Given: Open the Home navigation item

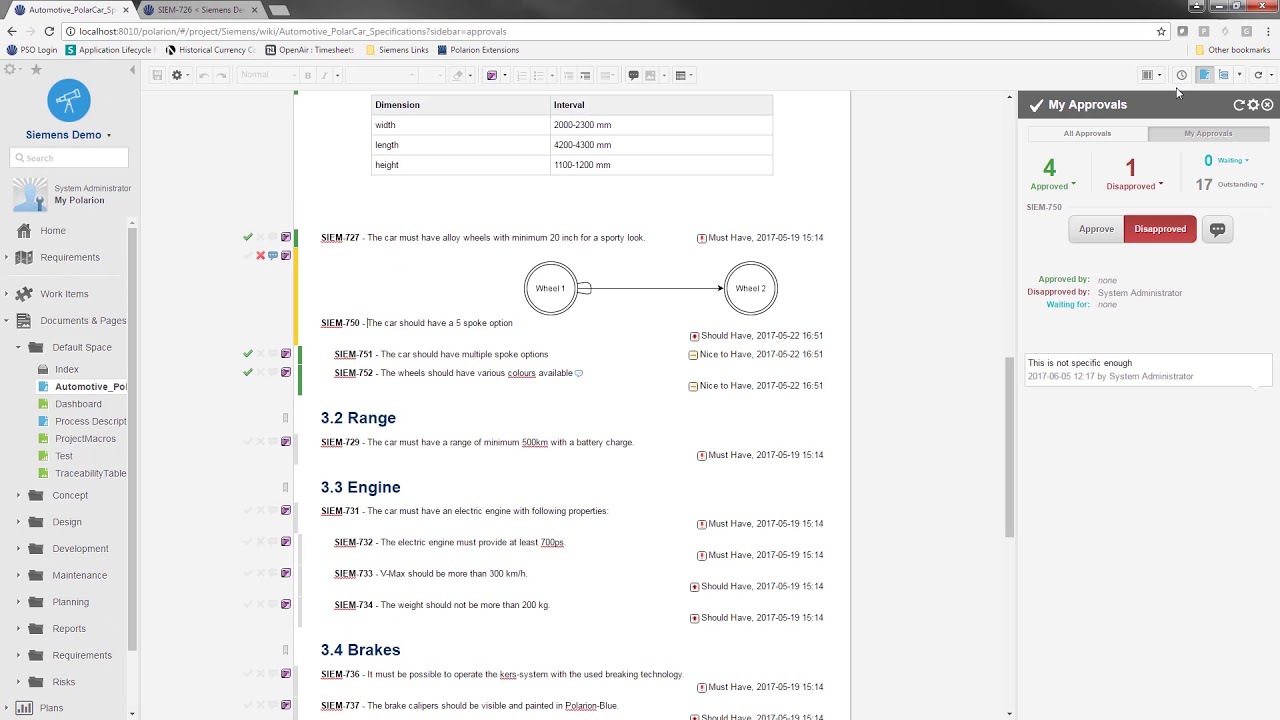Looking at the screenshot, I should [53, 231].
